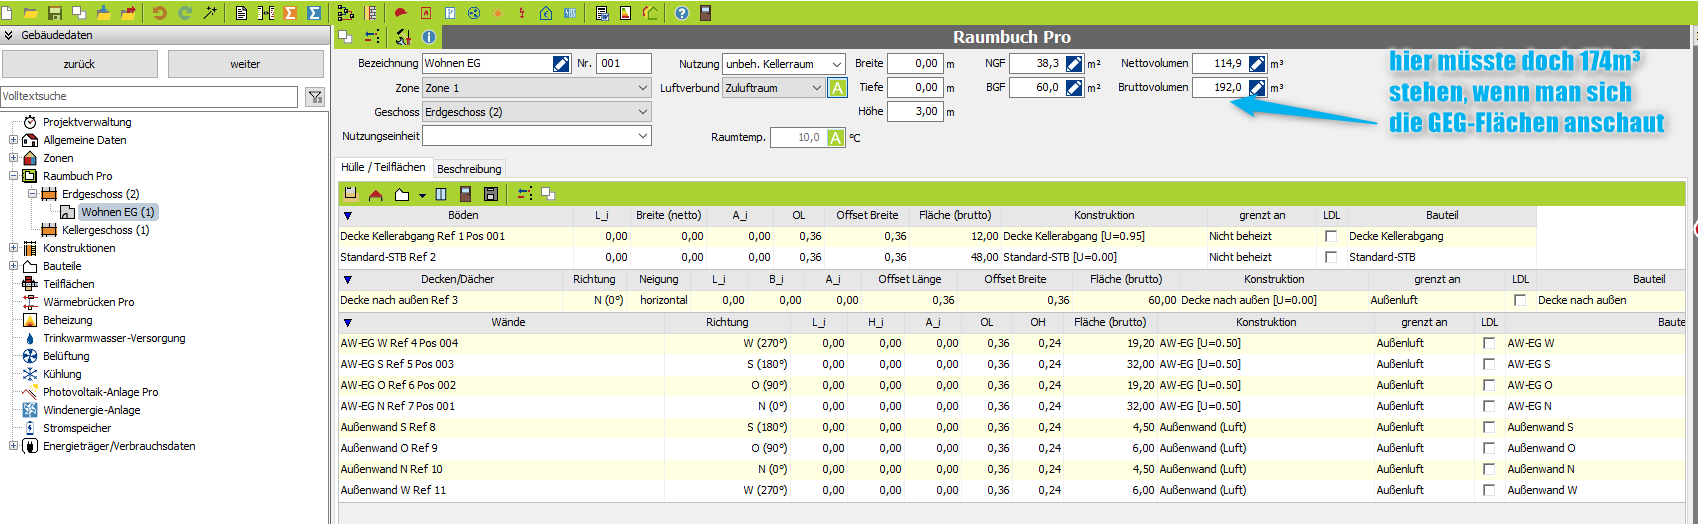Screen dimensions: 1698x524
Task: Click the save floppy disk icon
Action: (x=55, y=13)
